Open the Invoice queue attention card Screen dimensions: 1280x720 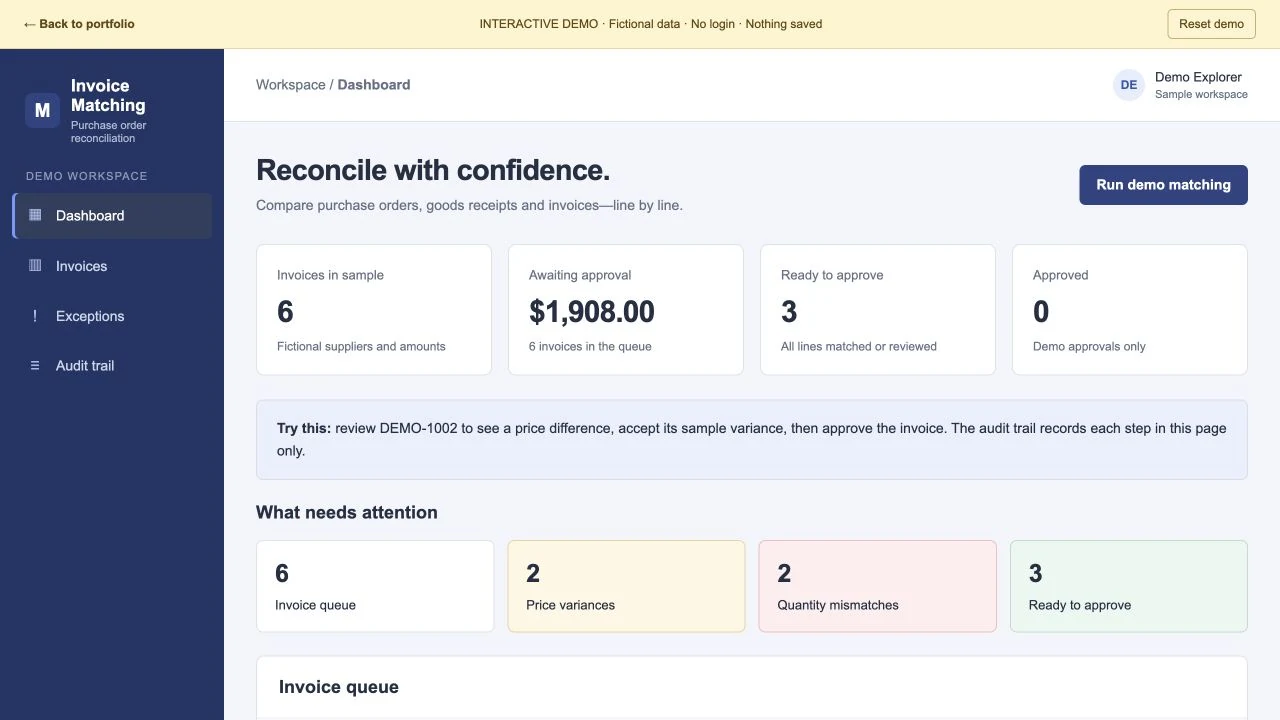[x=375, y=586]
